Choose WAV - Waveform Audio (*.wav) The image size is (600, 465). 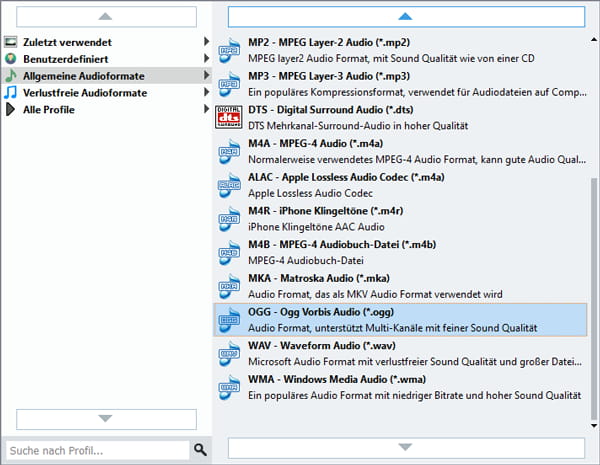coord(400,353)
